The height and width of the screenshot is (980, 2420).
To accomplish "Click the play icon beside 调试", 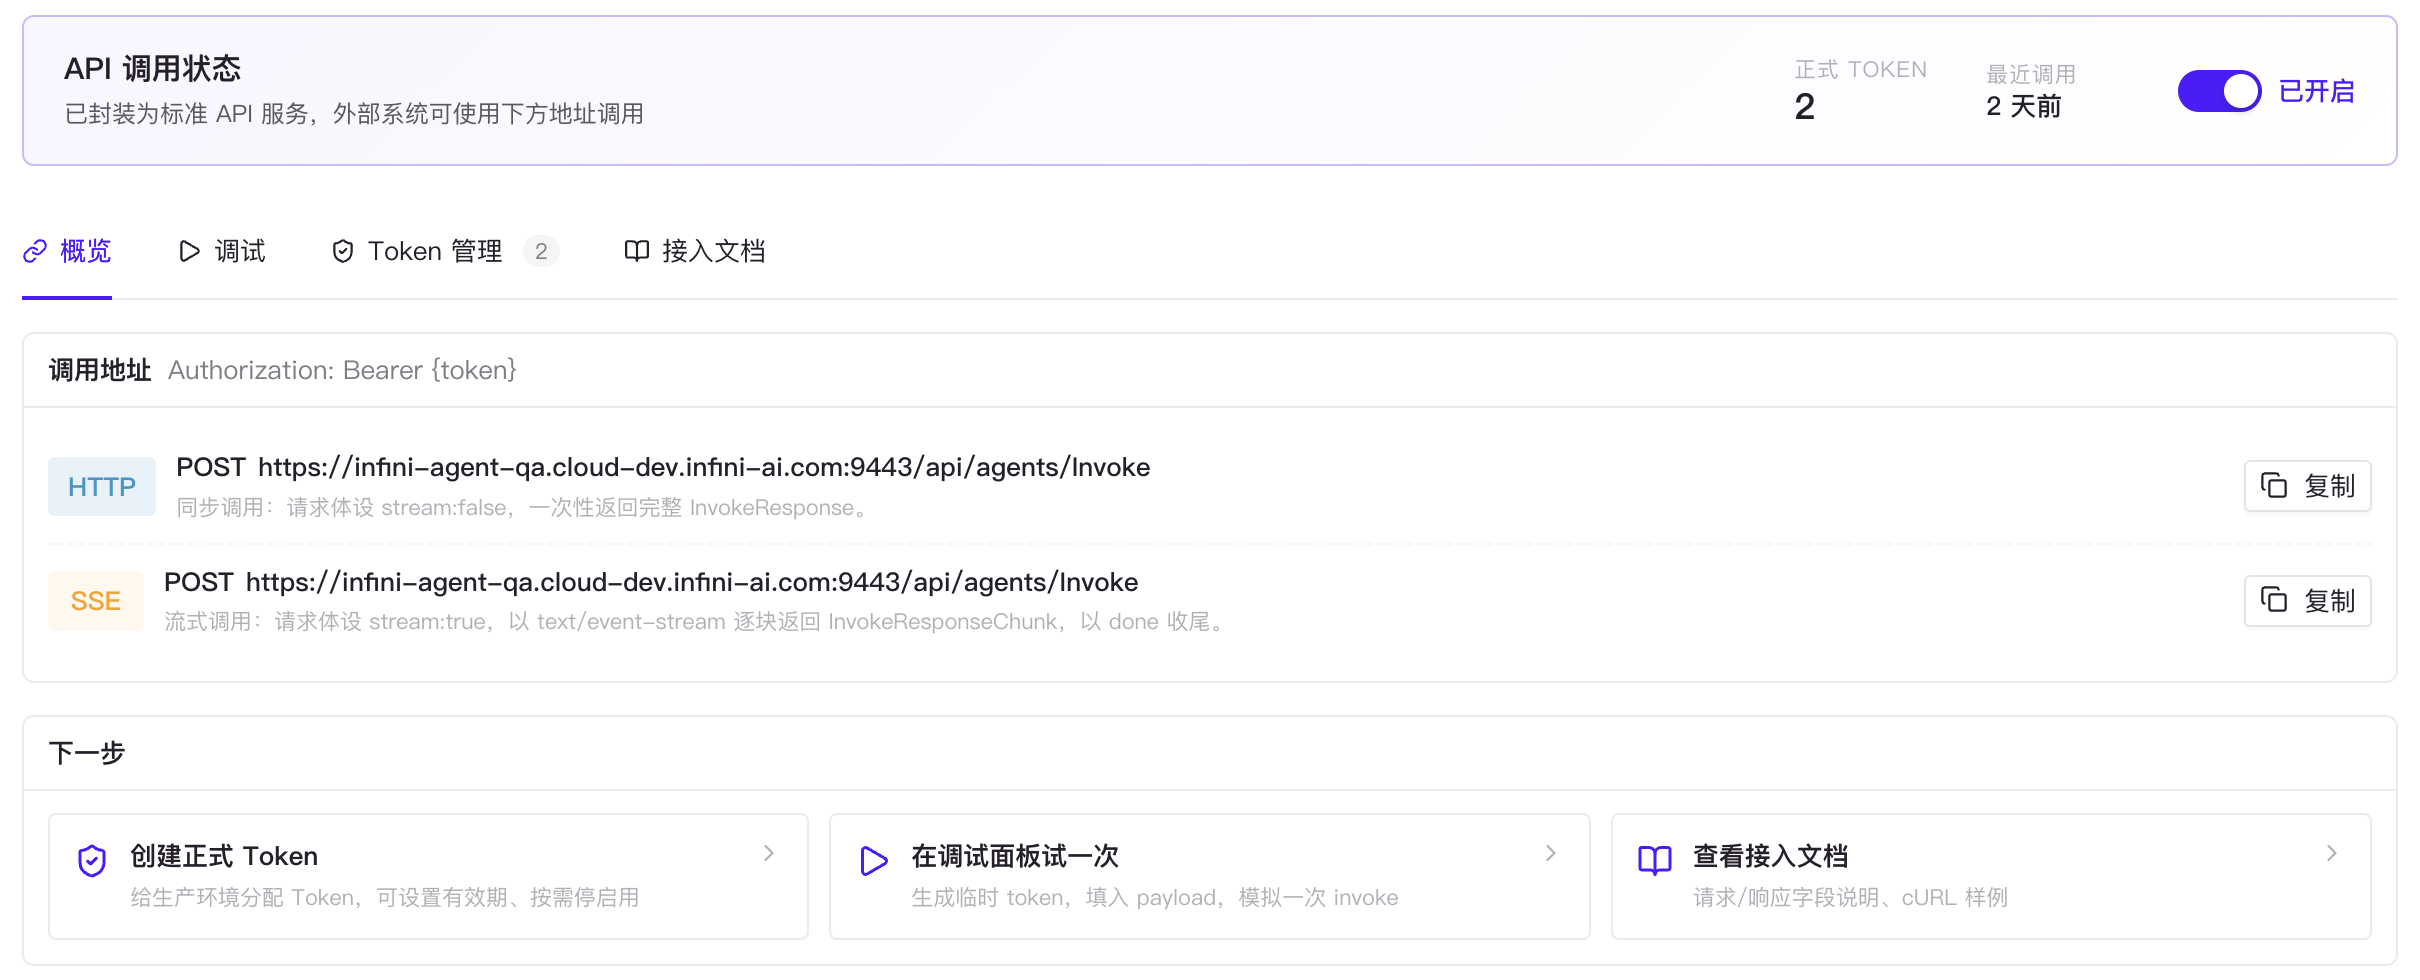I will coord(189,251).
